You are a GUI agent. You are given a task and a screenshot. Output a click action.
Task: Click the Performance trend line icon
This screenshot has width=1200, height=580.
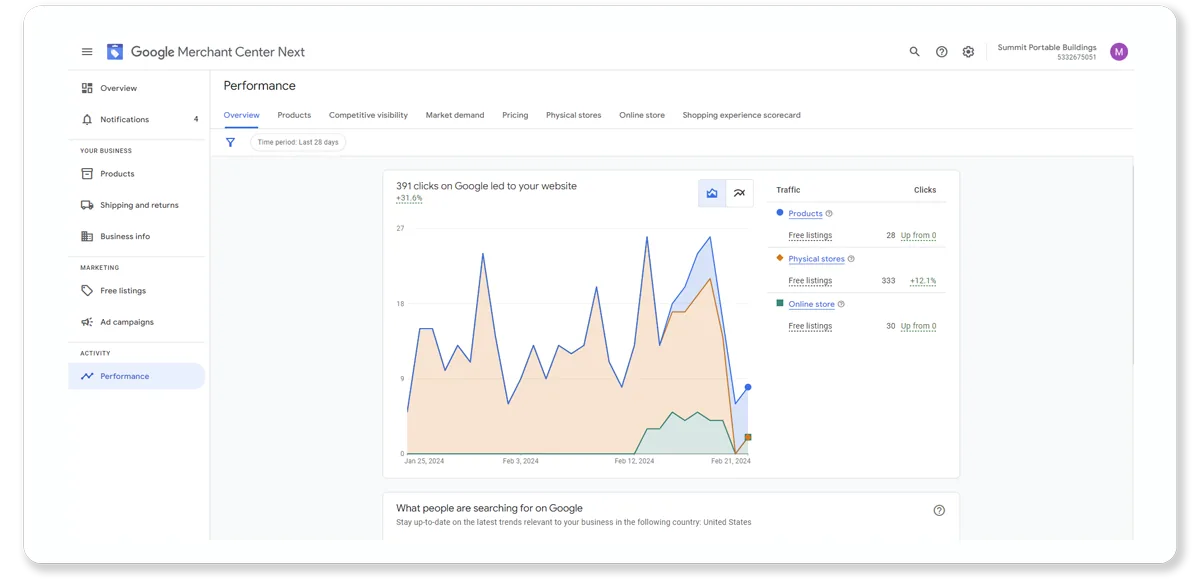click(x=87, y=376)
